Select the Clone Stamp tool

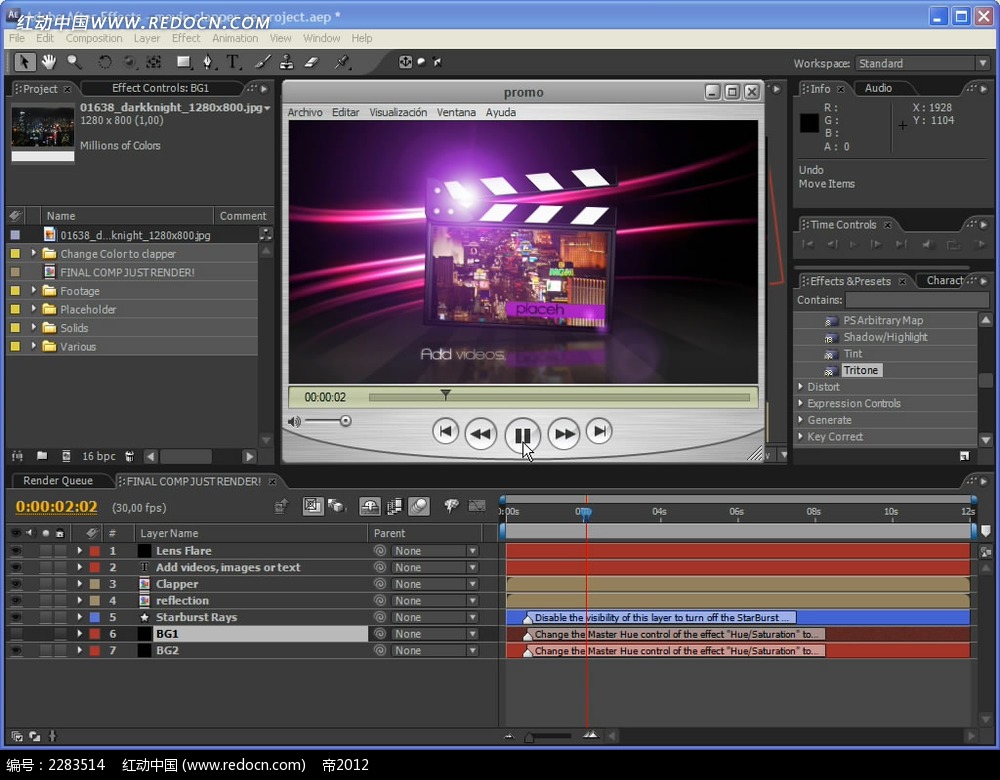coord(287,62)
